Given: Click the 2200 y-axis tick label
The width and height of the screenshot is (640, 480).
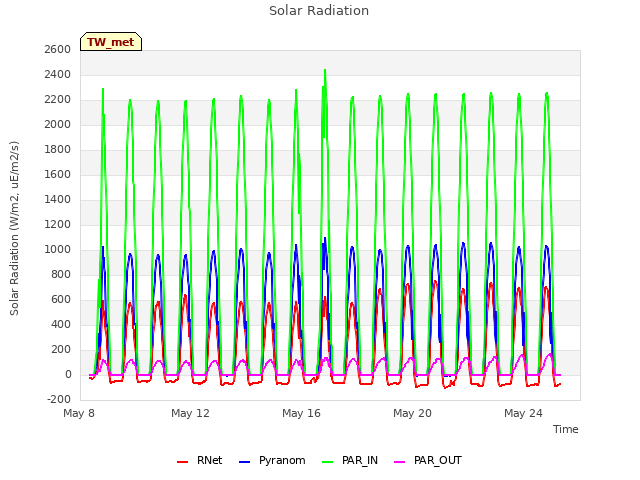Looking at the screenshot, I should tap(58, 100).
